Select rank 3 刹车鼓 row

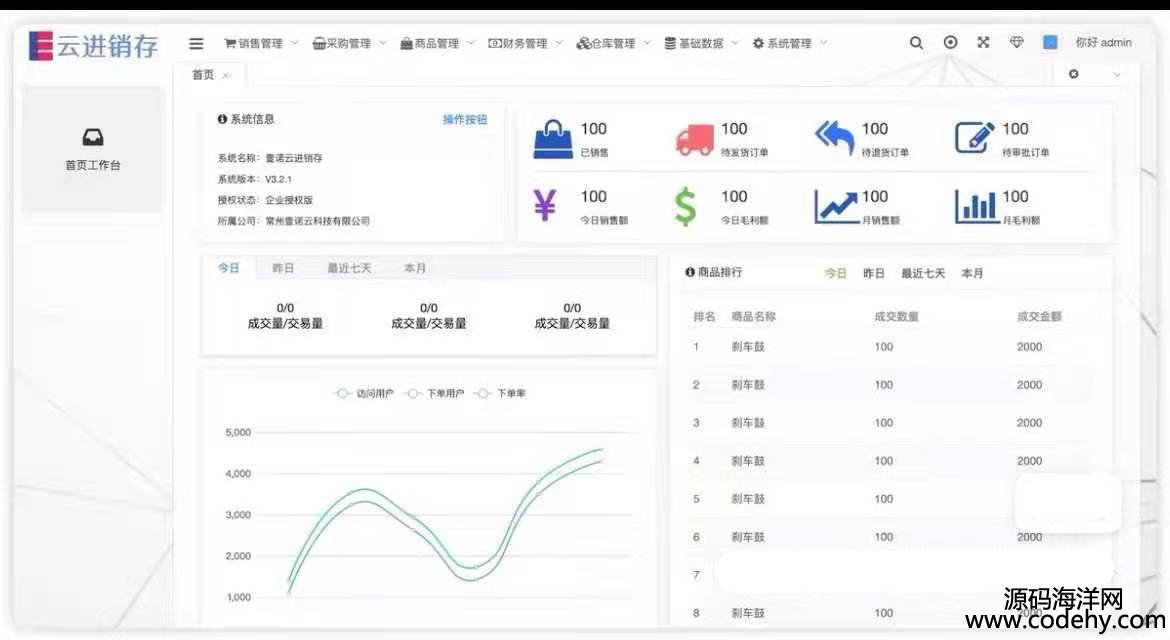tap(888, 423)
